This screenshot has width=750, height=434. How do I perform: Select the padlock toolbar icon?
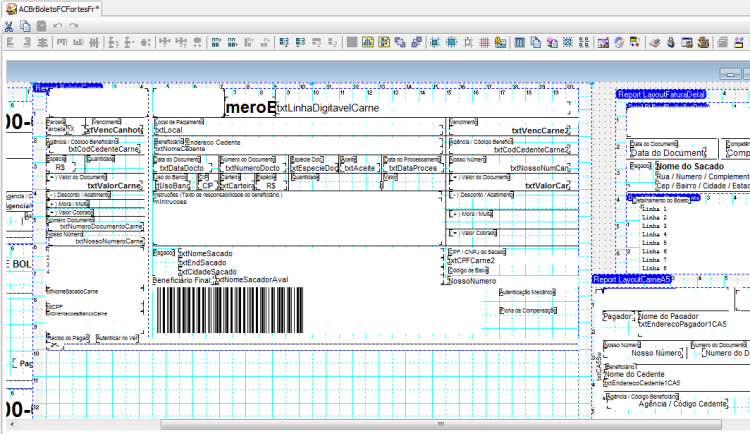tap(671, 43)
